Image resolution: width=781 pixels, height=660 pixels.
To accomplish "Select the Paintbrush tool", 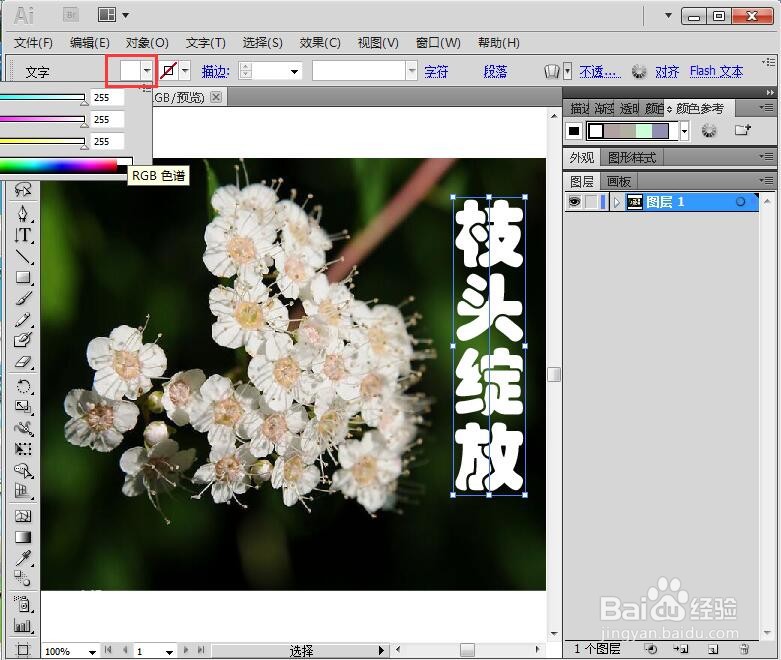I will (23, 298).
